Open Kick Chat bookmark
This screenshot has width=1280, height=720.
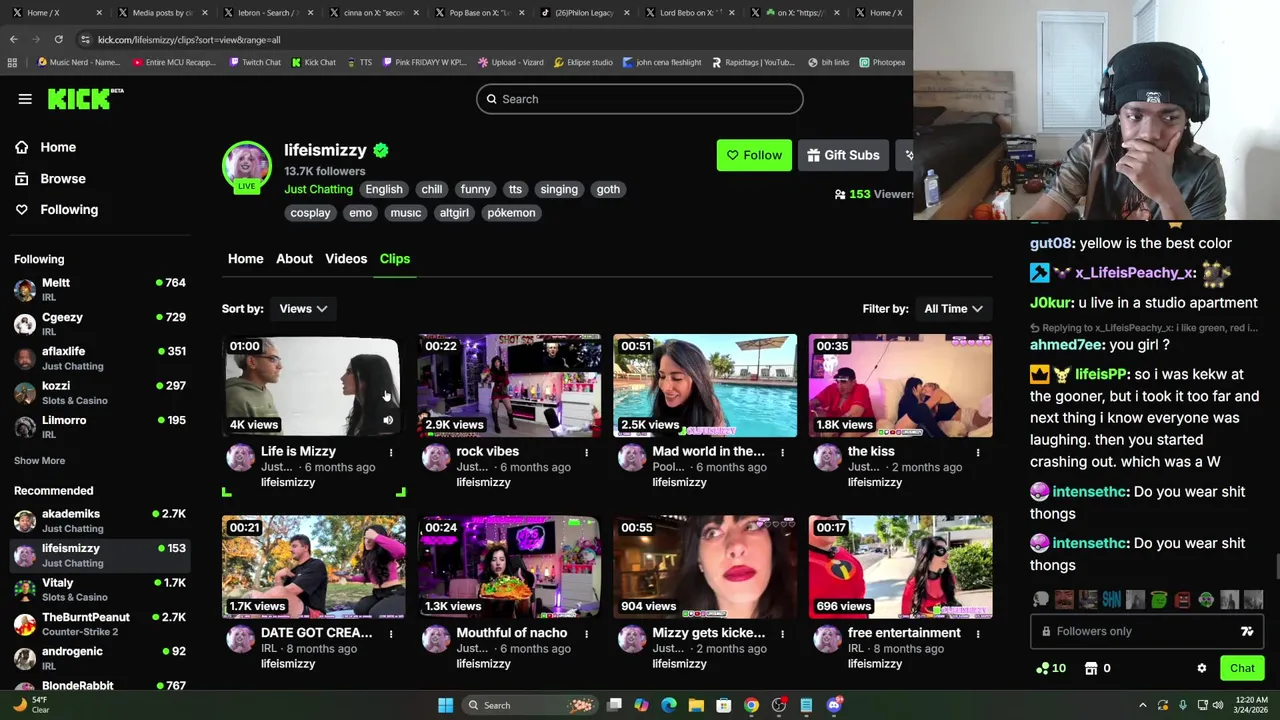(x=314, y=62)
